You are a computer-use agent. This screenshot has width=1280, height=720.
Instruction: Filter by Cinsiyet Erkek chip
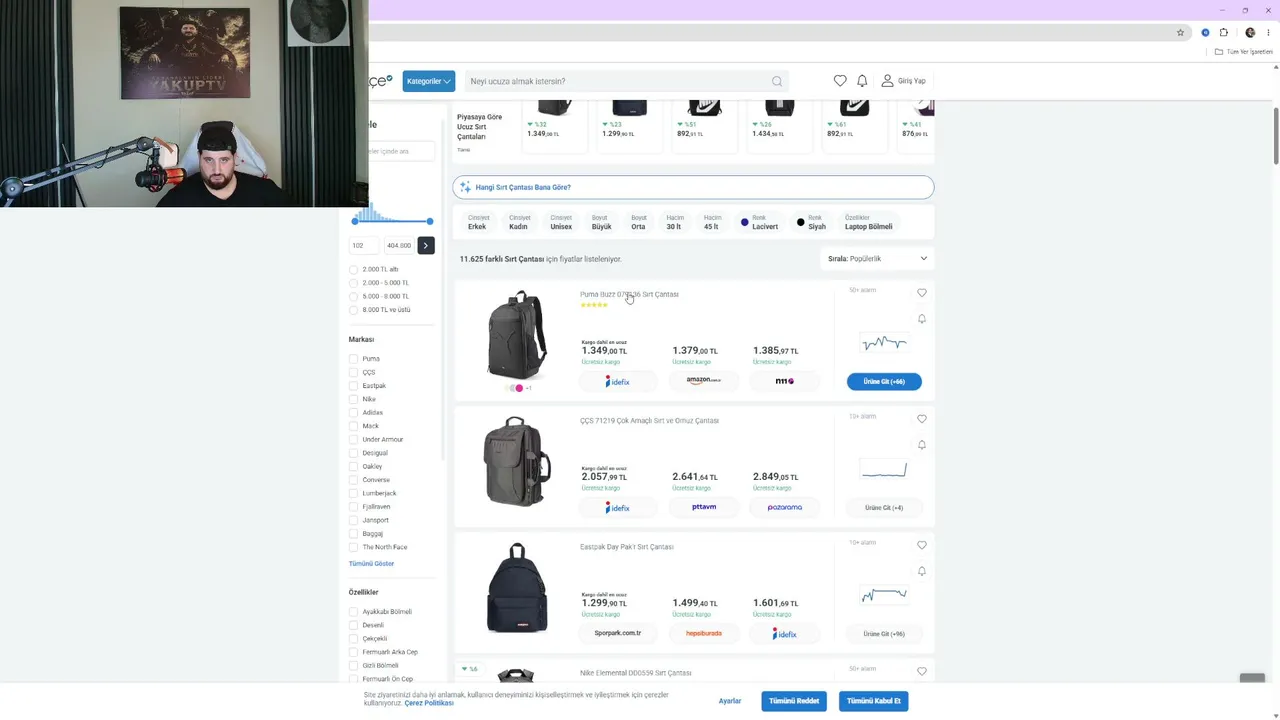click(x=478, y=222)
